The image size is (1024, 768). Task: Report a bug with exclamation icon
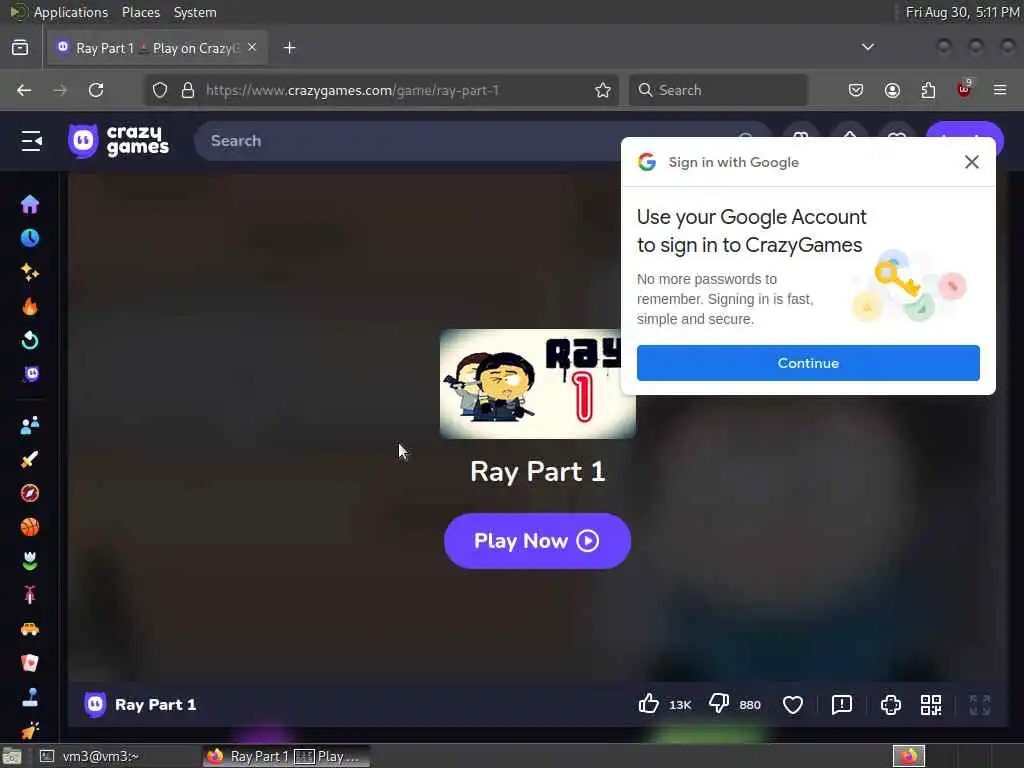(x=842, y=705)
